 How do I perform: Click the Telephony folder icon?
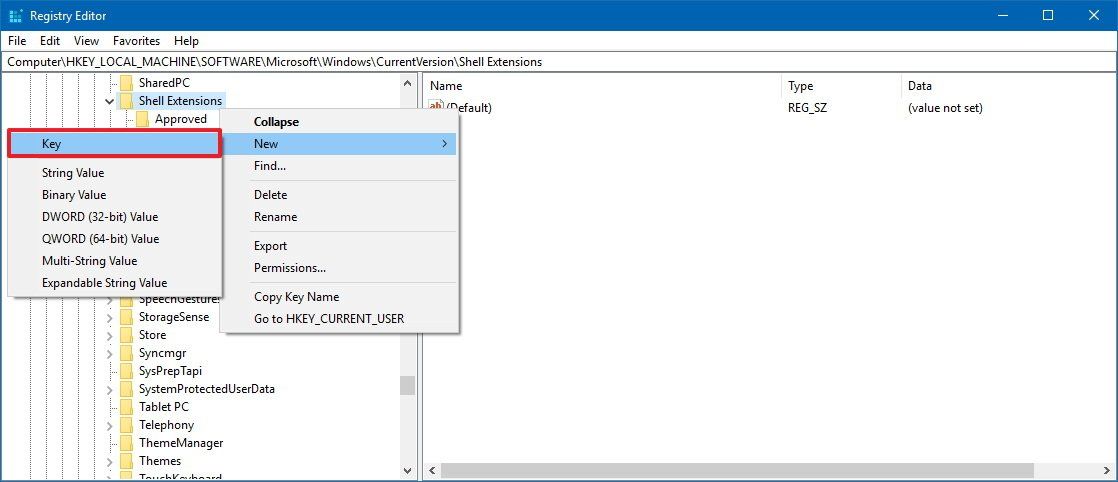coord(126,425)
